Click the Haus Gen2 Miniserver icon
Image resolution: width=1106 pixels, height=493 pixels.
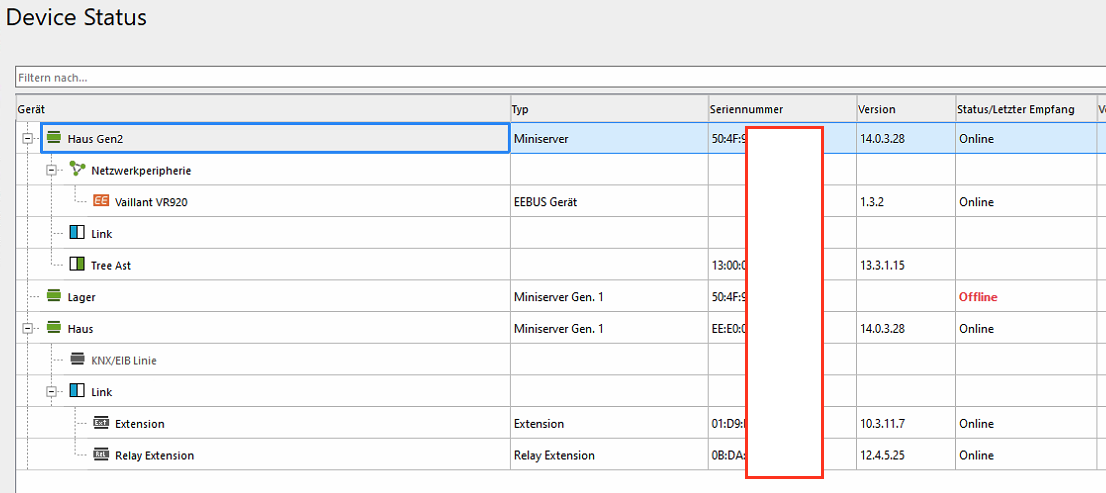pyautogui.click(x=54, y=139)
